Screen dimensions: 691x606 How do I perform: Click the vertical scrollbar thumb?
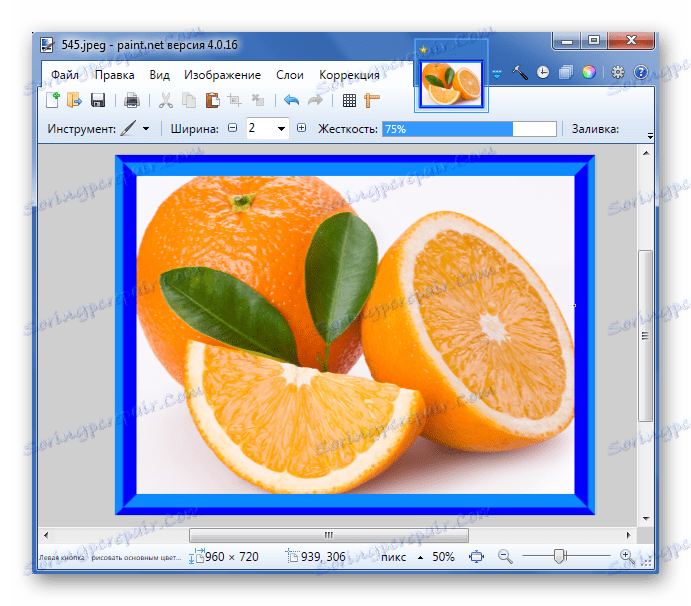[646, 336]
